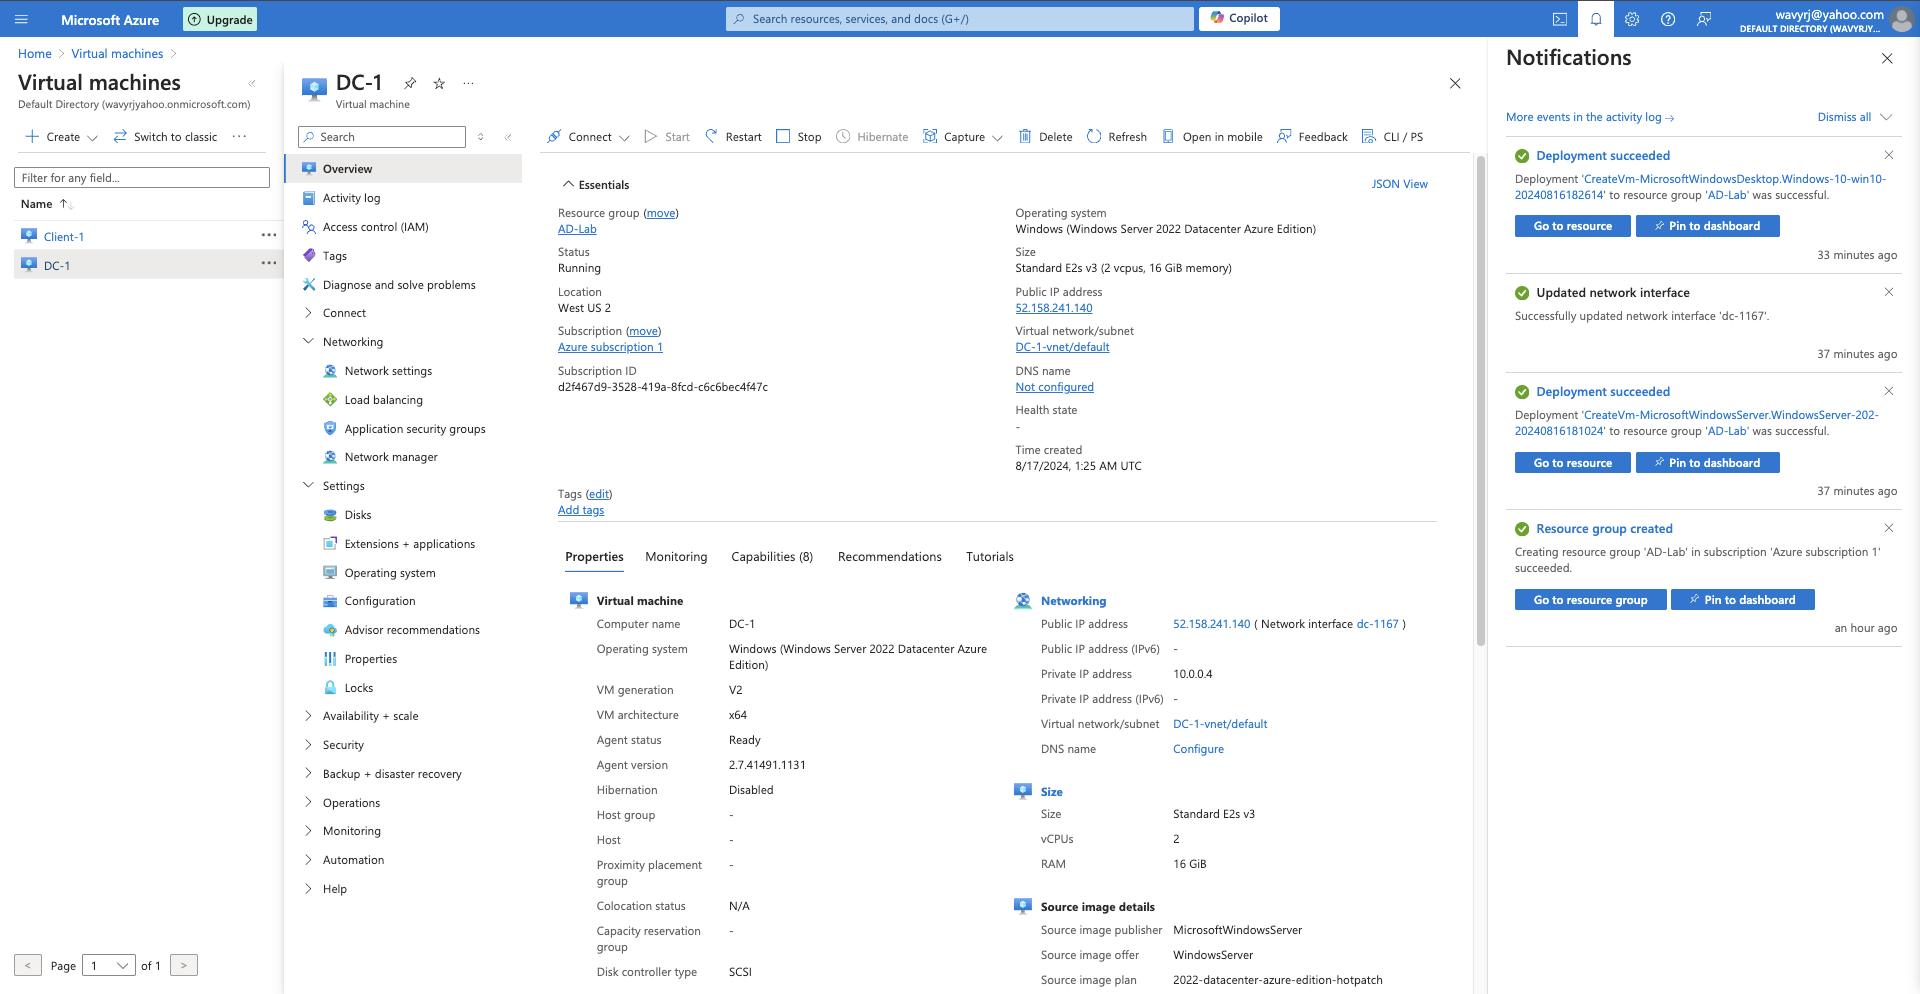Screen dimensions: 1920x994
Task: Collapse the Networking menu section
Action: click(308, 342)
